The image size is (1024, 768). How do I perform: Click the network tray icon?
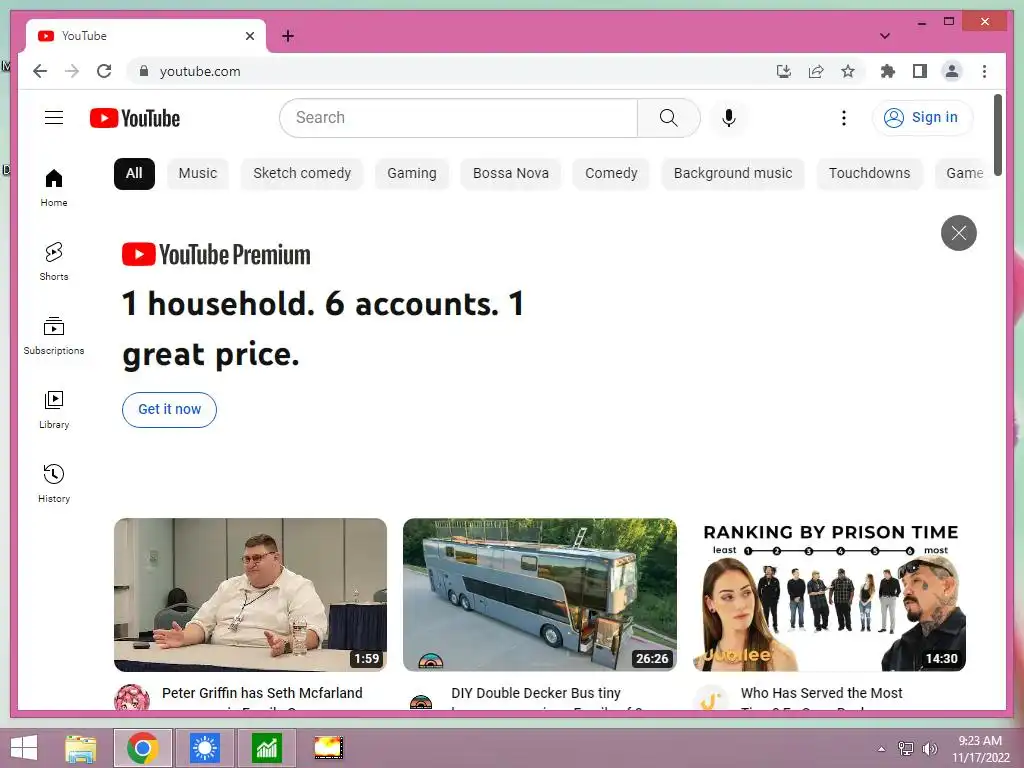[x=906, y=749]
